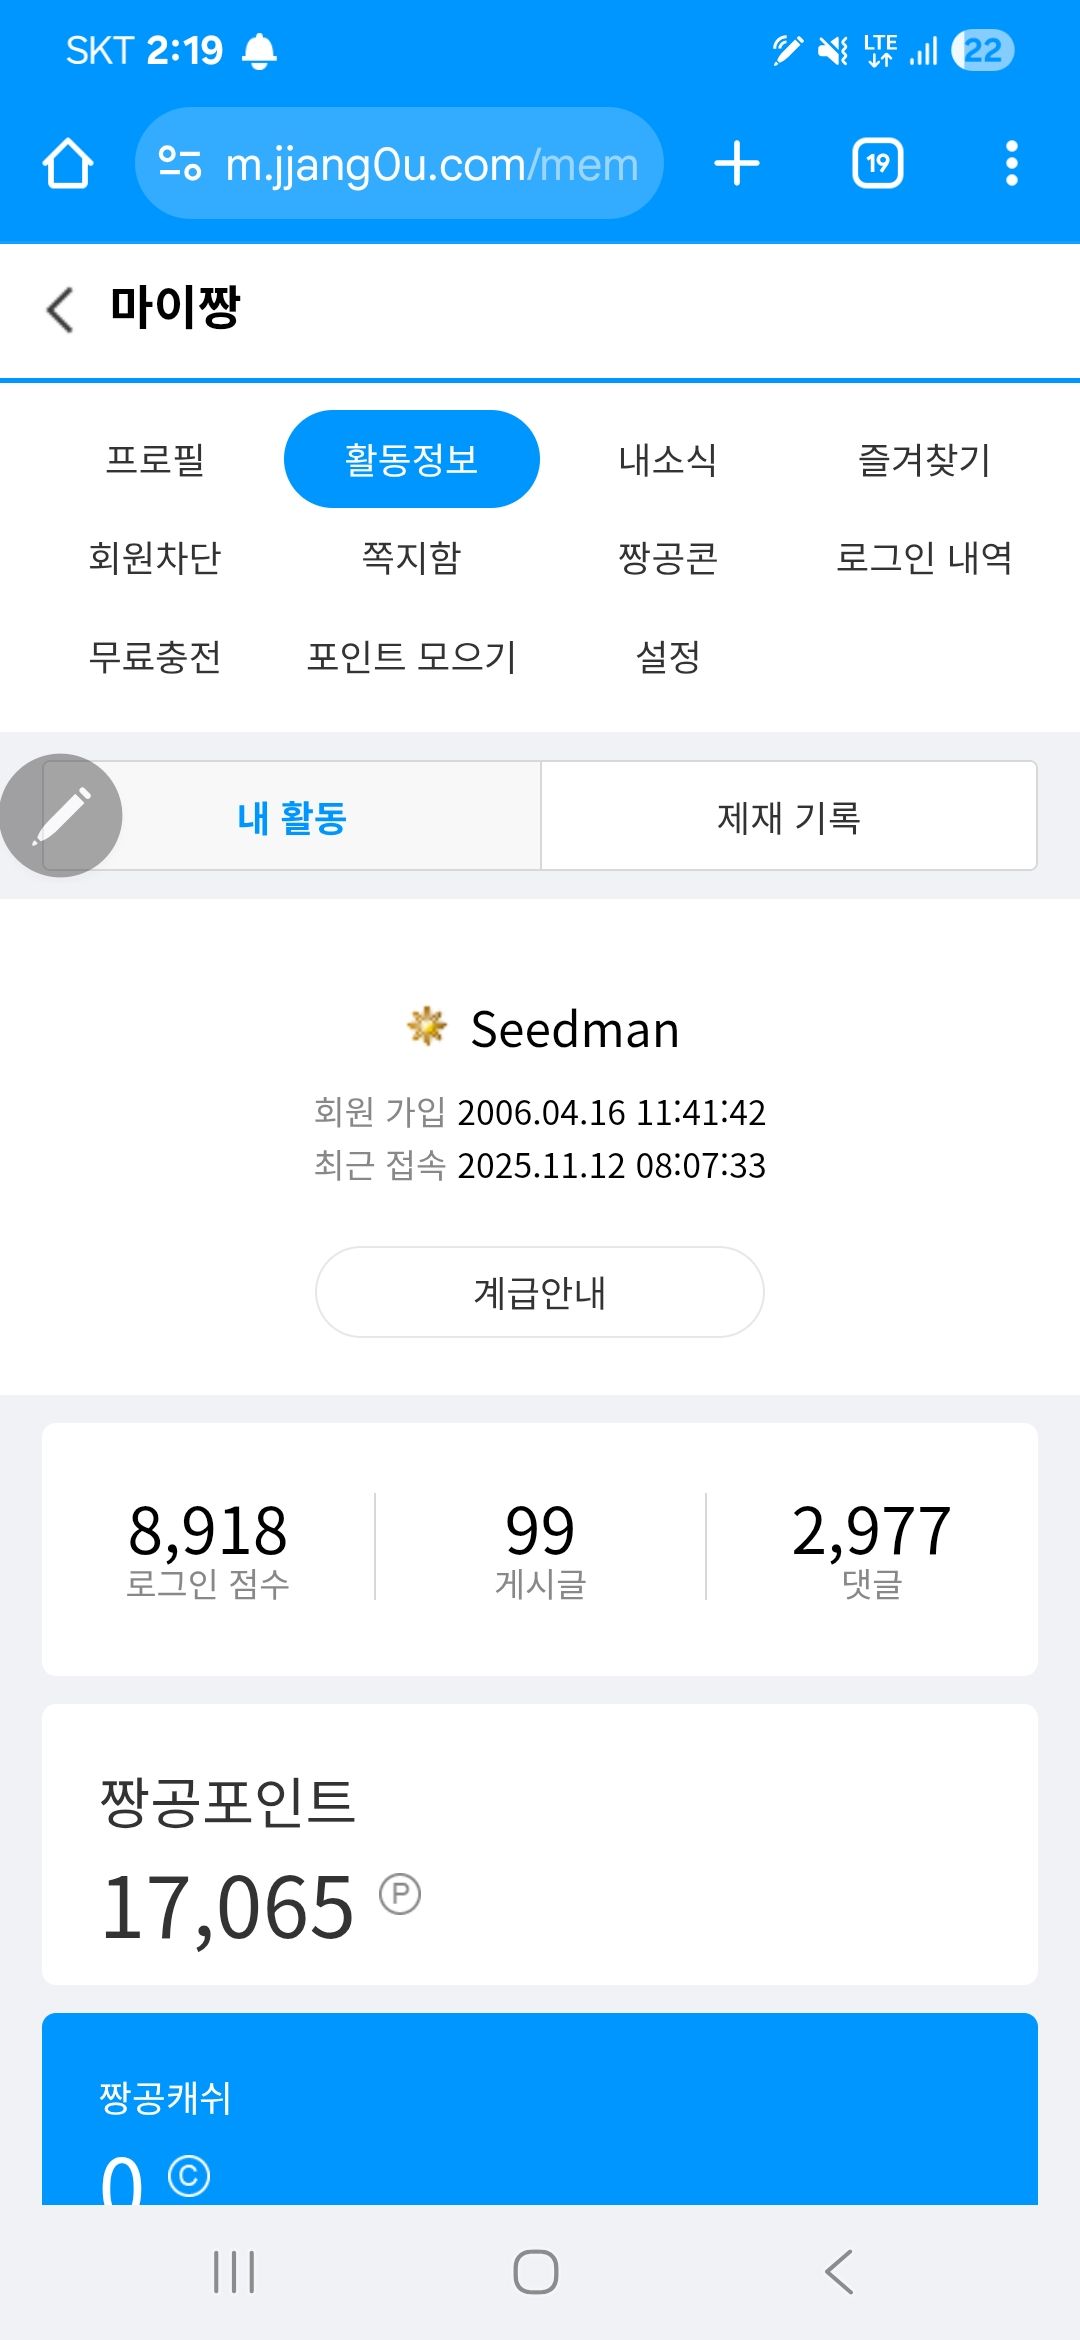Tap the floating pencil write button

coord(62,815)
